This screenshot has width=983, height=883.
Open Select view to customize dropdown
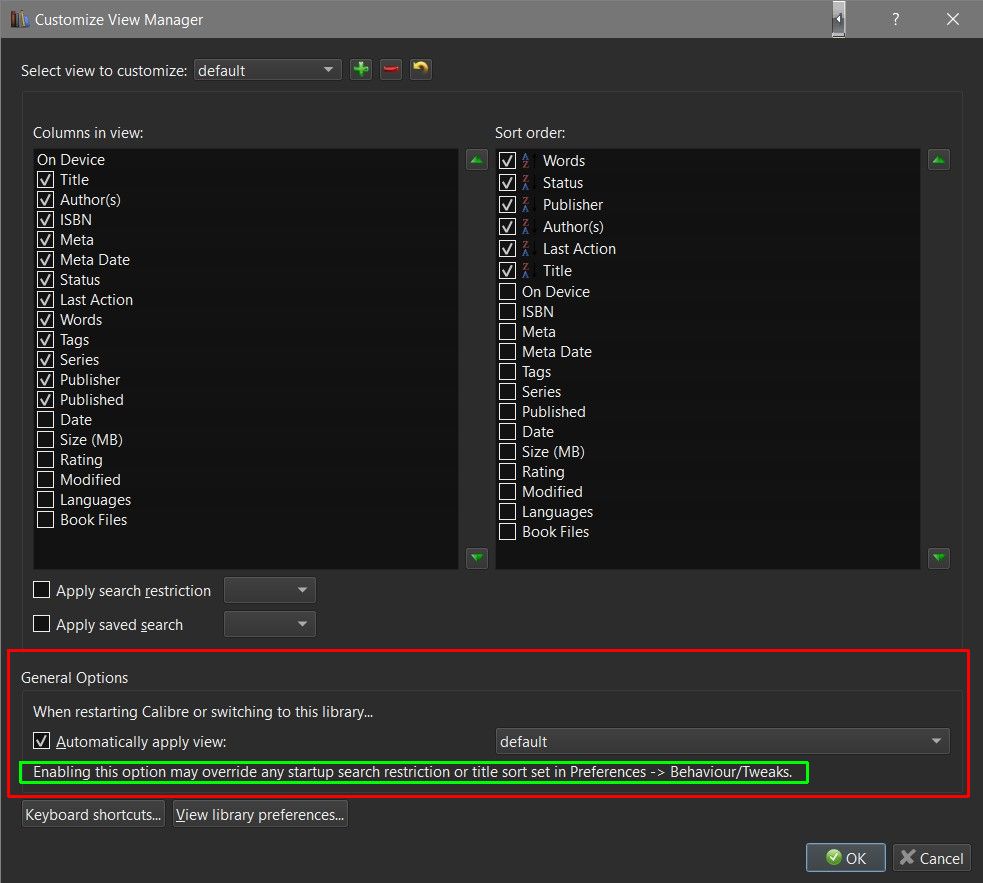268,70
